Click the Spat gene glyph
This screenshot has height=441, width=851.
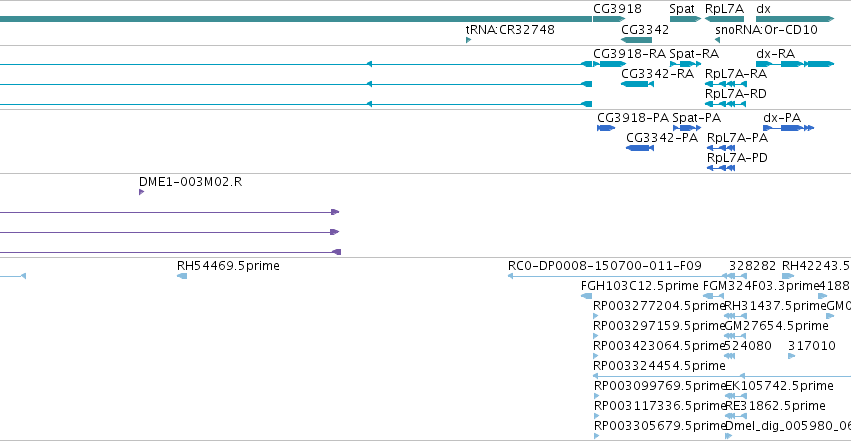pyautogui.click(x=685, y=20)
